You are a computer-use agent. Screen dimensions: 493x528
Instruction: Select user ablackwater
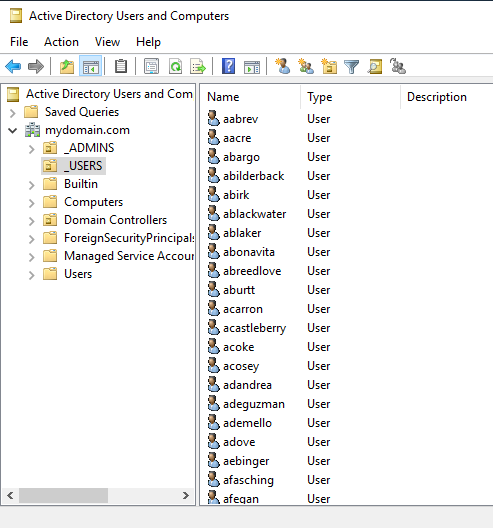pyautogui.click(x=254, y=214)
